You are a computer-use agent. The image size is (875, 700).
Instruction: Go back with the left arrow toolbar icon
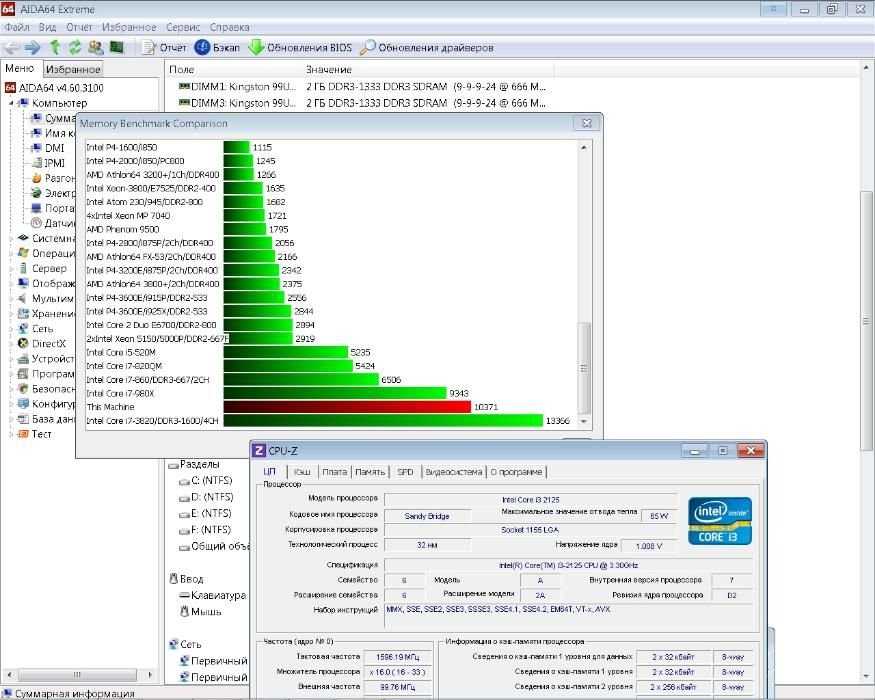(12, 48)
